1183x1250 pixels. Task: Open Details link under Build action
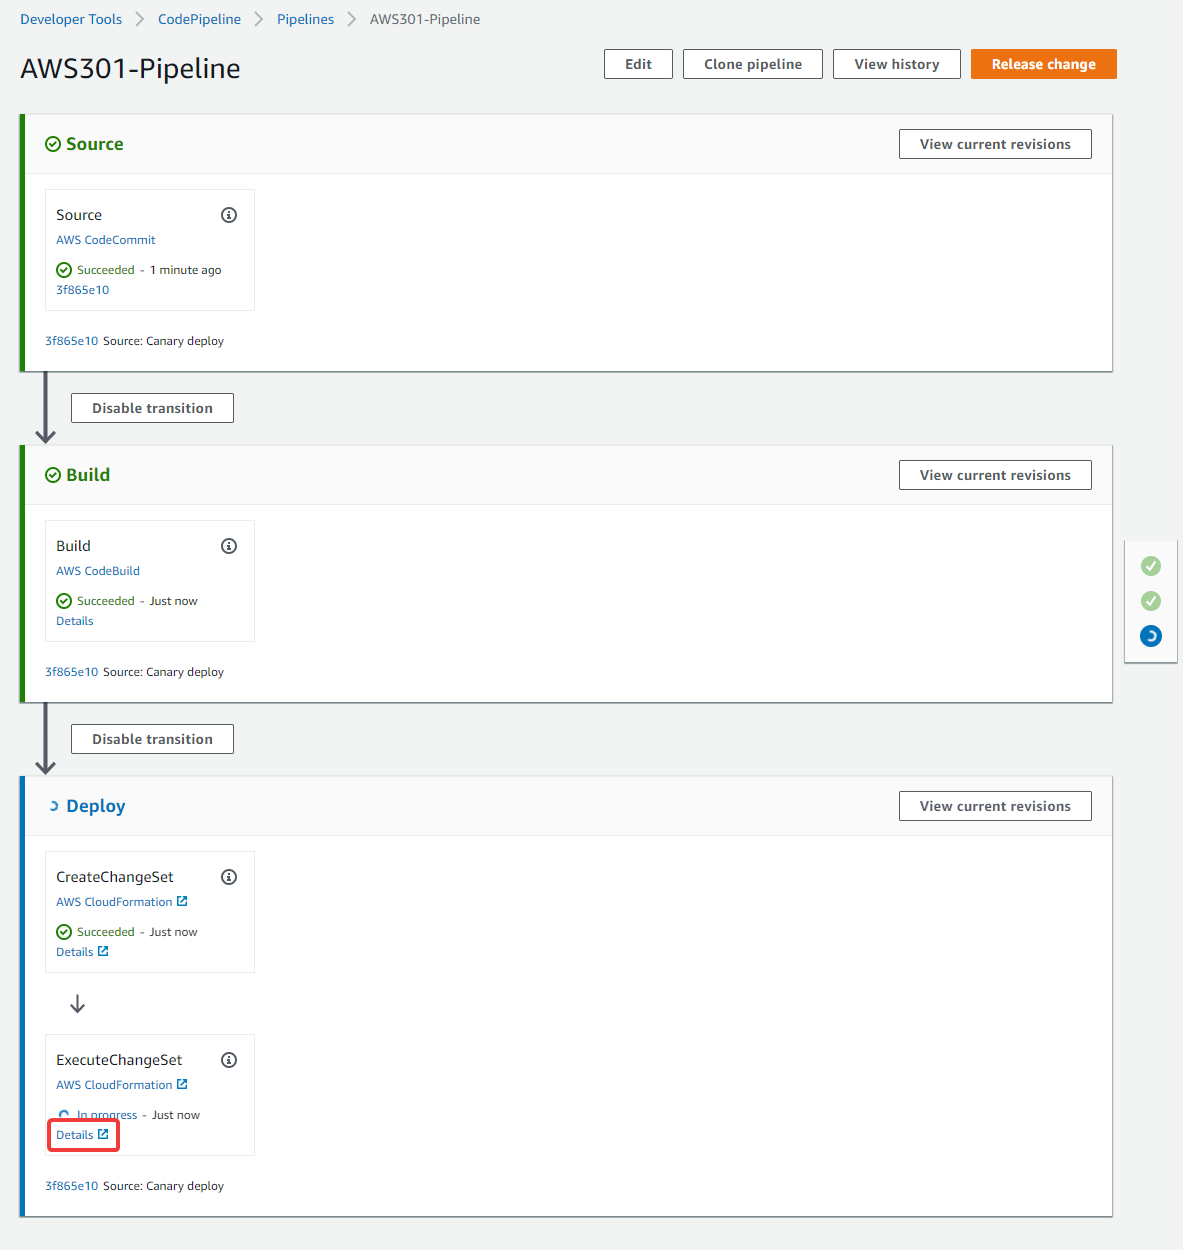click(74, 621)
